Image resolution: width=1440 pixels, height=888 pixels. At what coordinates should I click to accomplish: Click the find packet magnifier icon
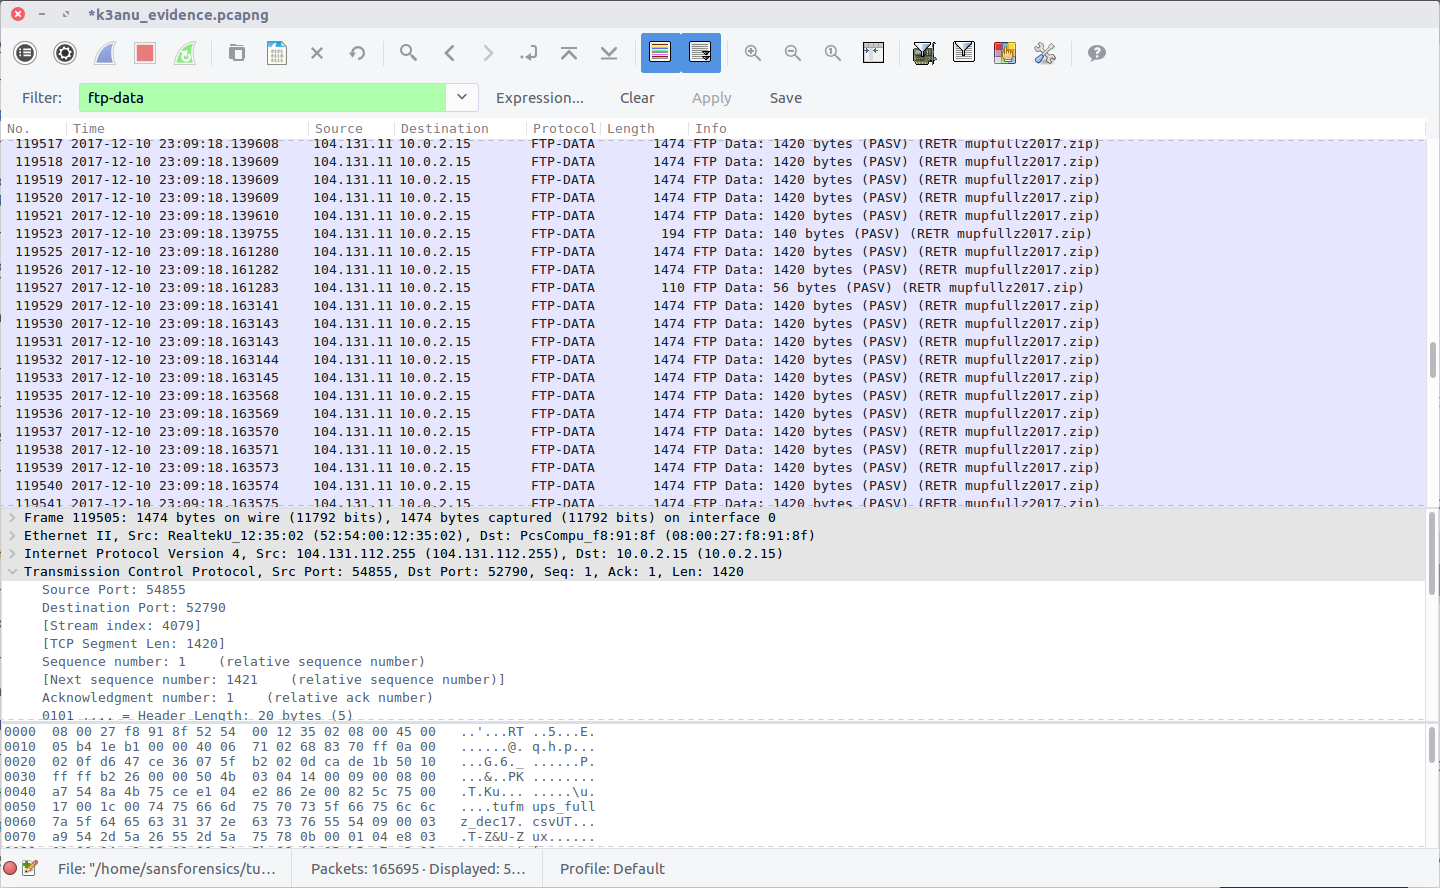(x=408, y=53)
